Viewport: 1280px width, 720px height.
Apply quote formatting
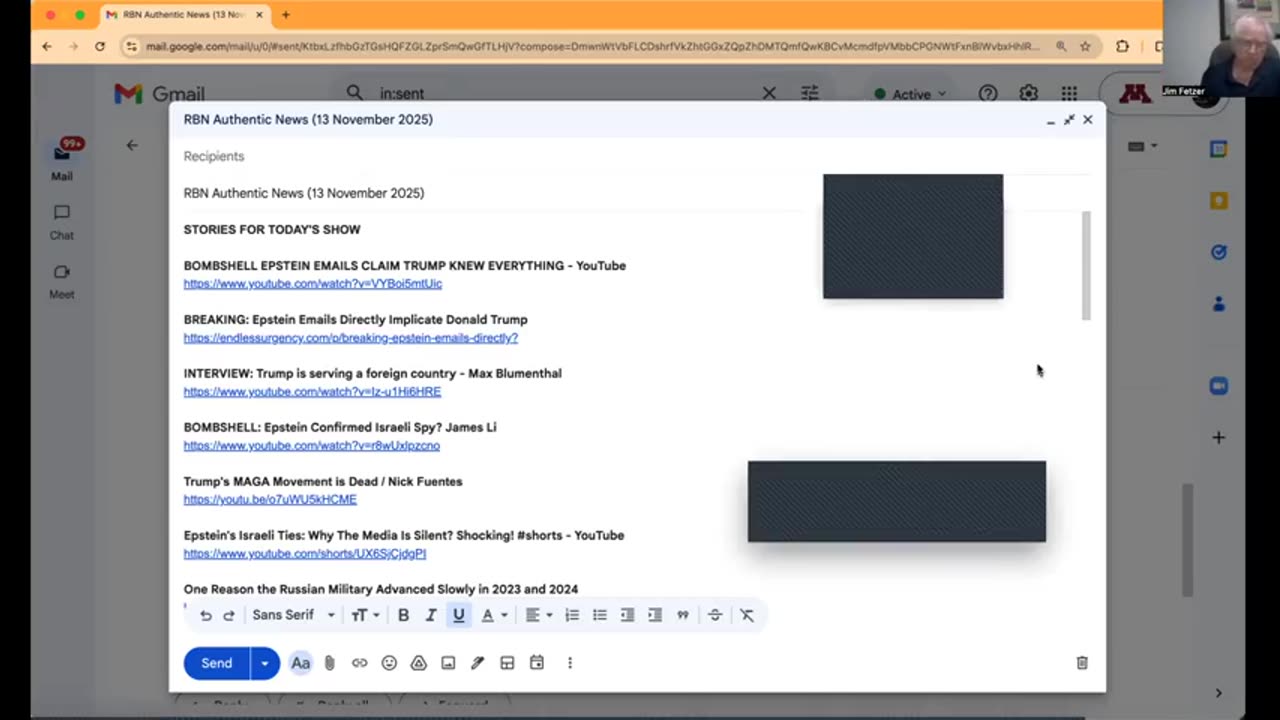pos(683,615)
